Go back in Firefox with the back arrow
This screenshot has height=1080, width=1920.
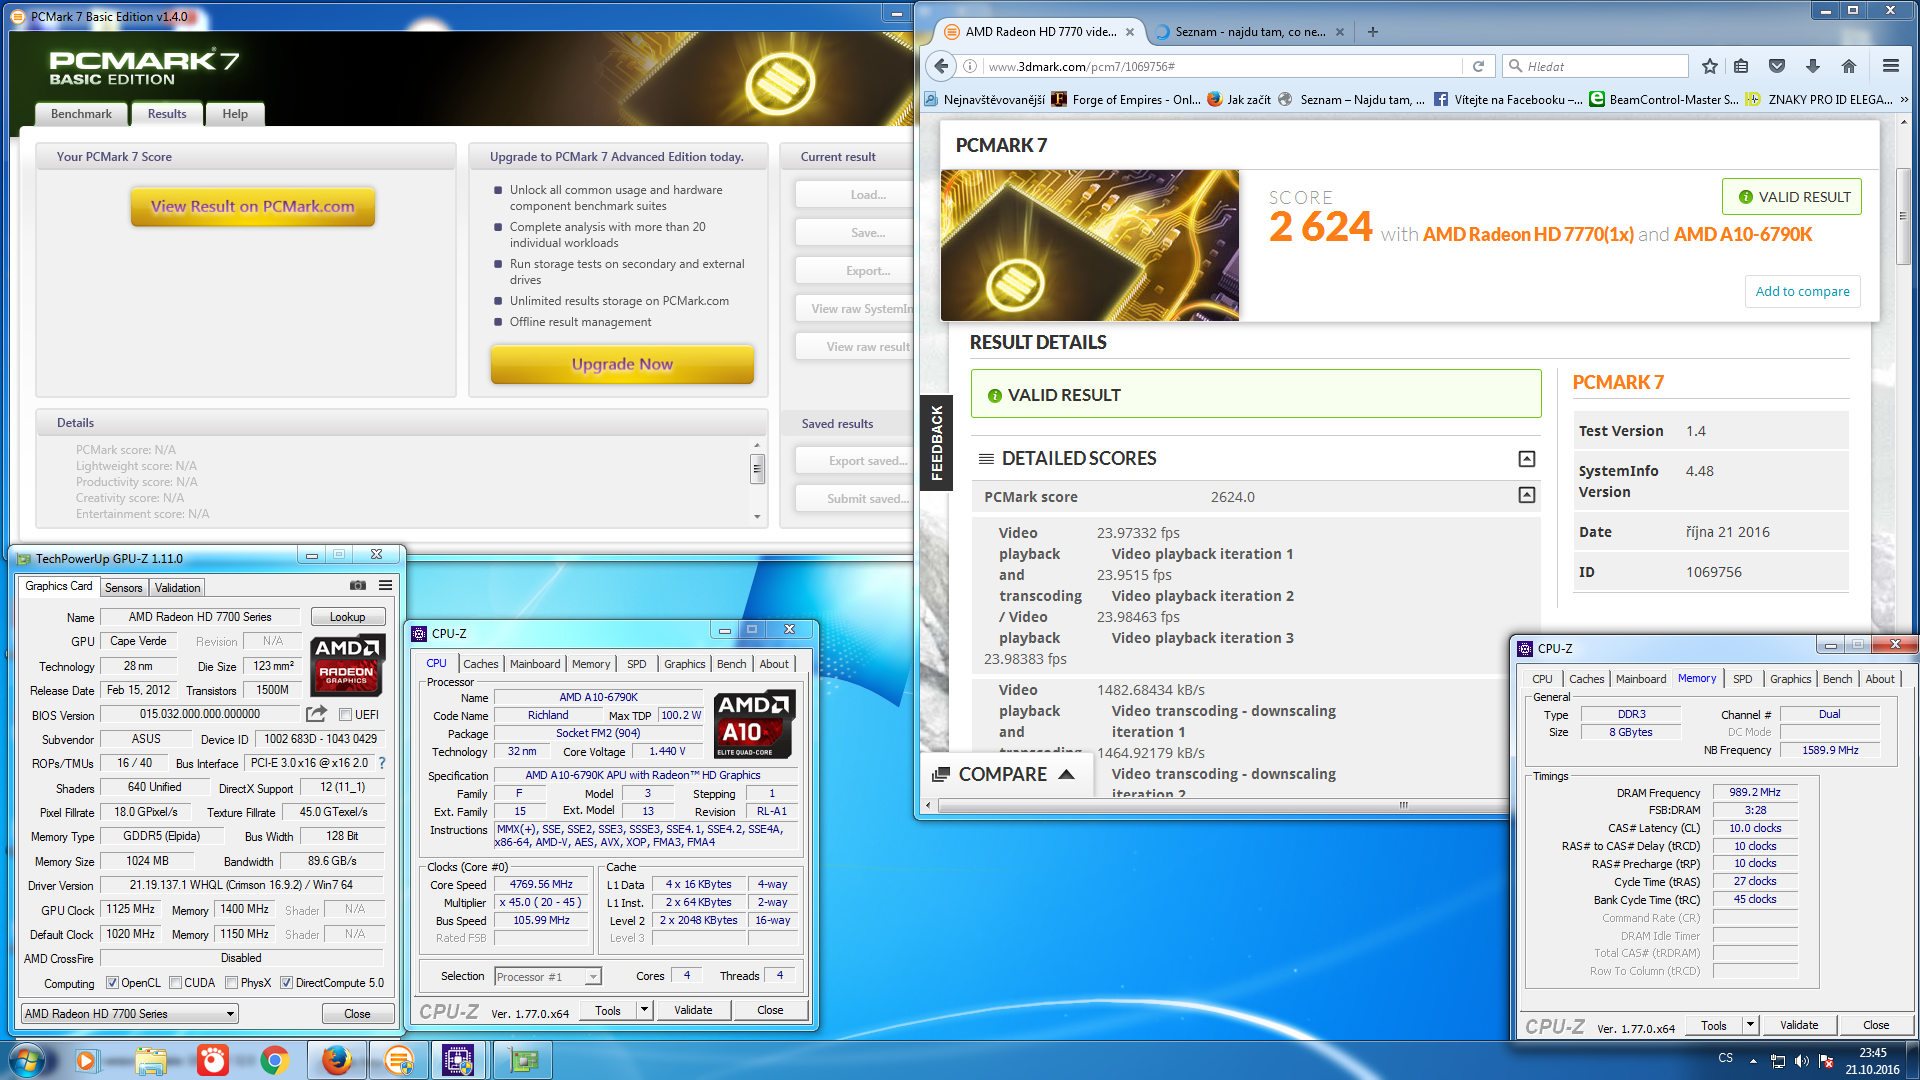click(941, 66)
